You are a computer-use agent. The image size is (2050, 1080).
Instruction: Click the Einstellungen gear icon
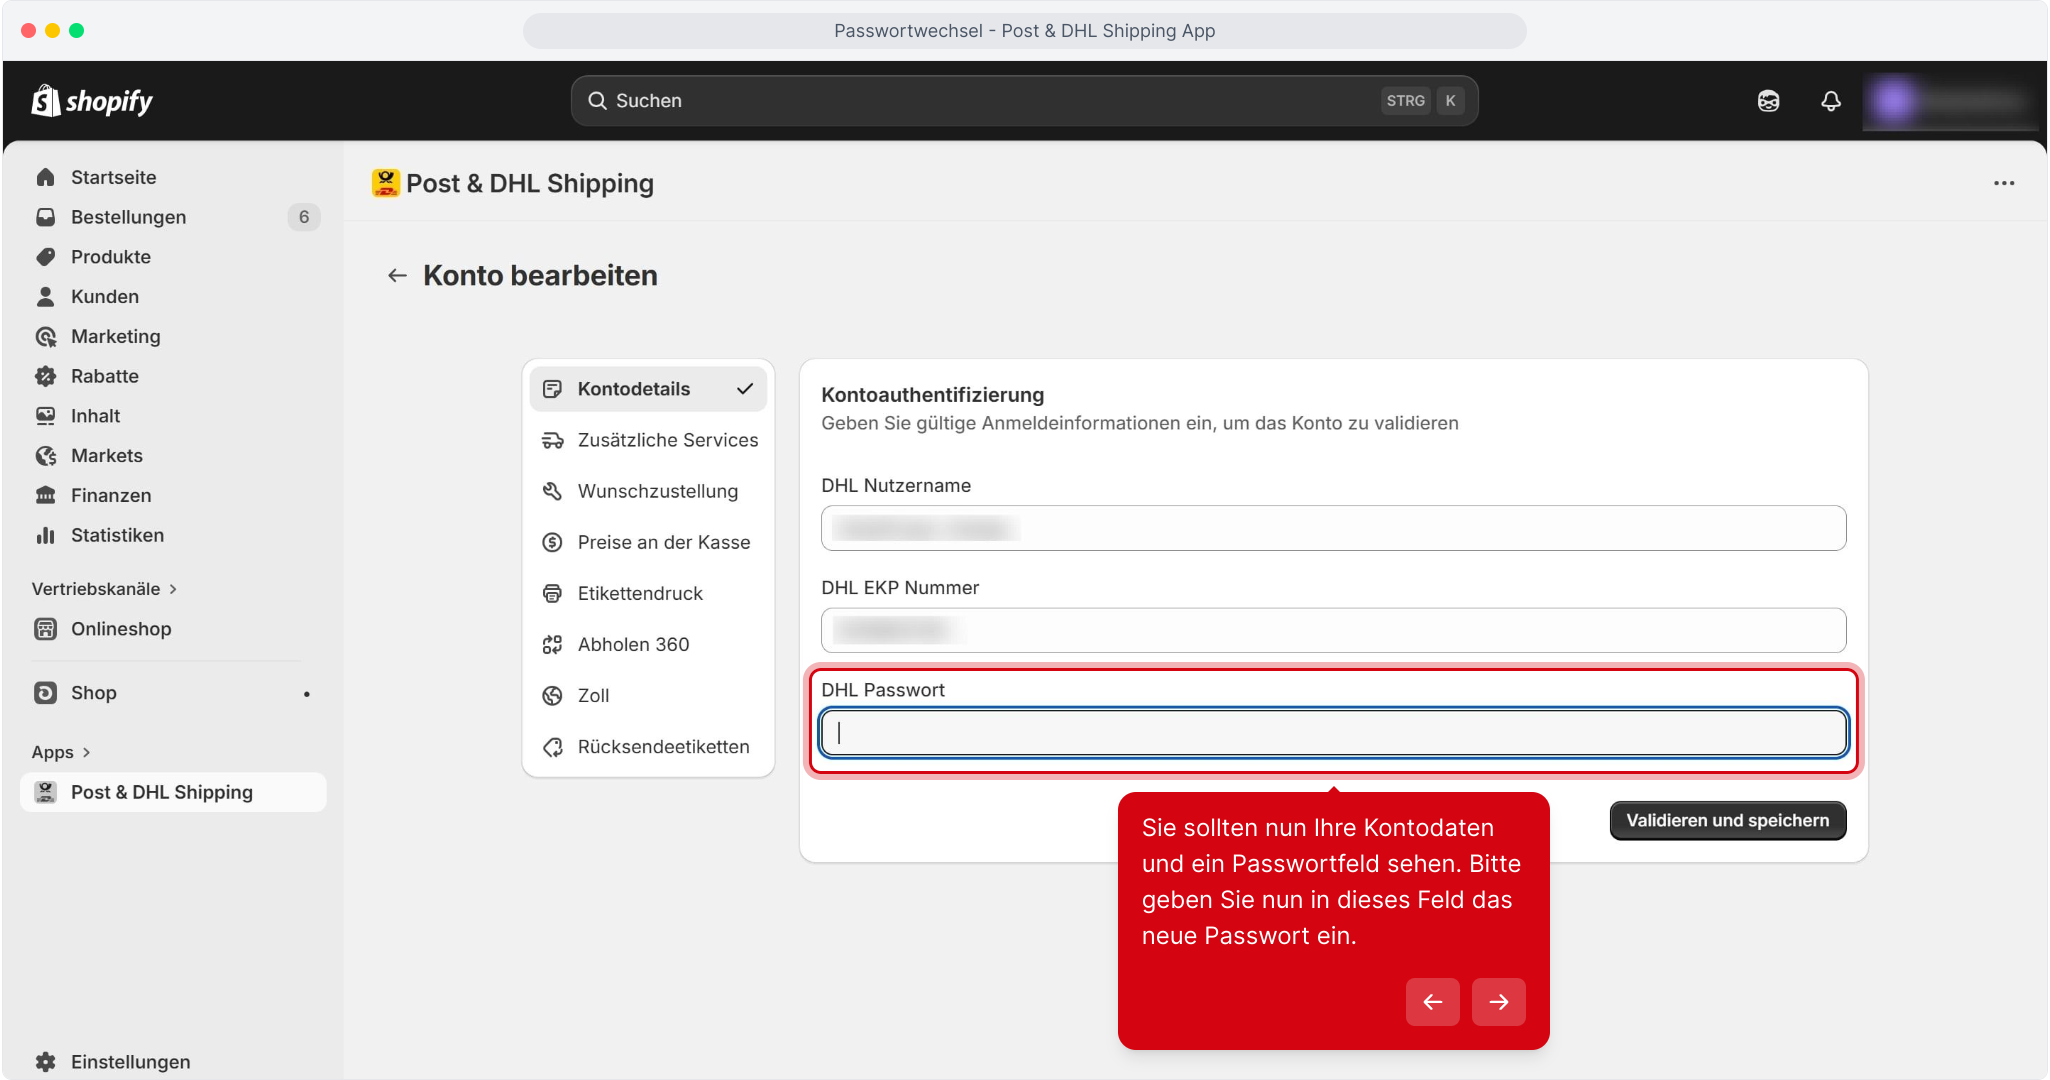point(46,1062)
